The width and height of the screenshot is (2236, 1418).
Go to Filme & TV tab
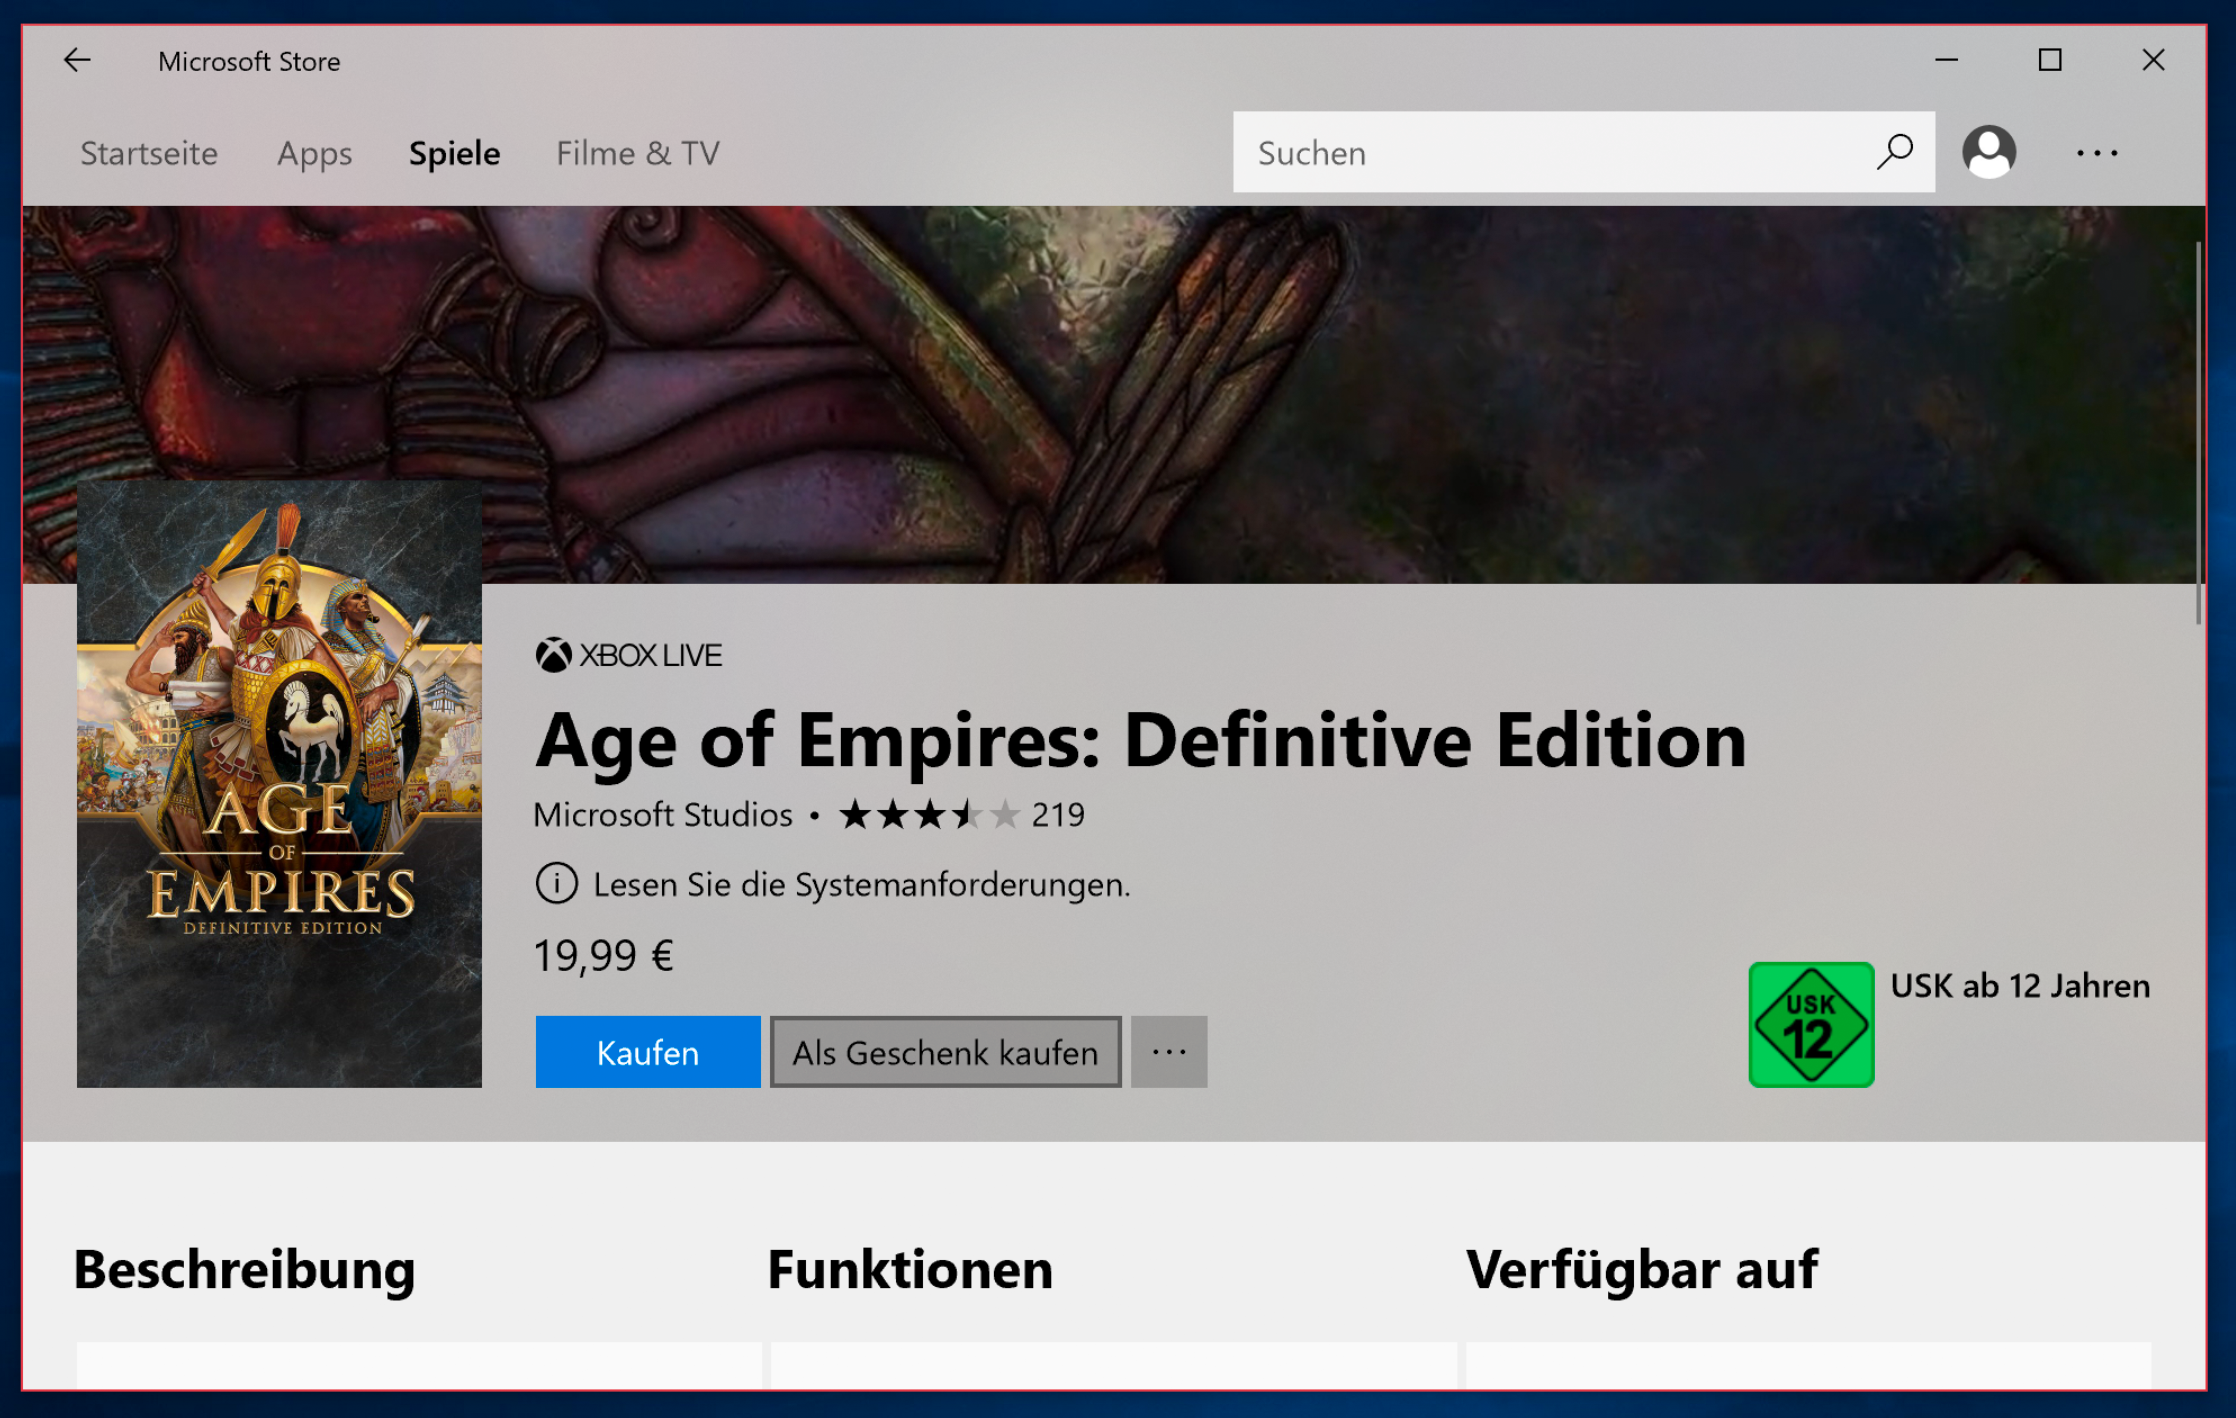(x=638, y=153)
